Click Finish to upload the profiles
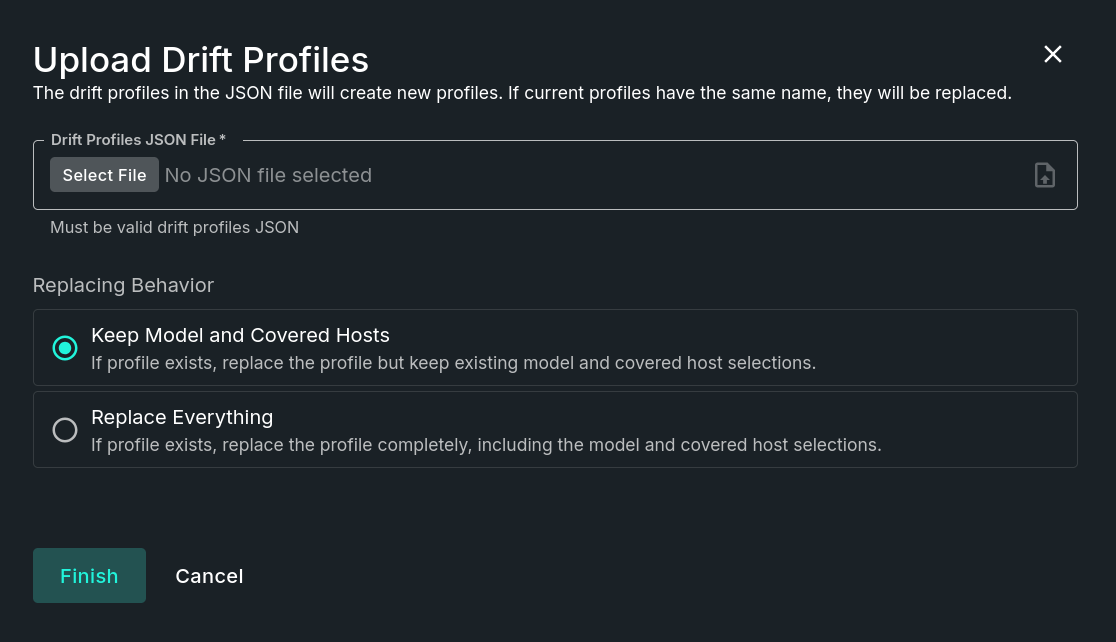 pos(89,575)
